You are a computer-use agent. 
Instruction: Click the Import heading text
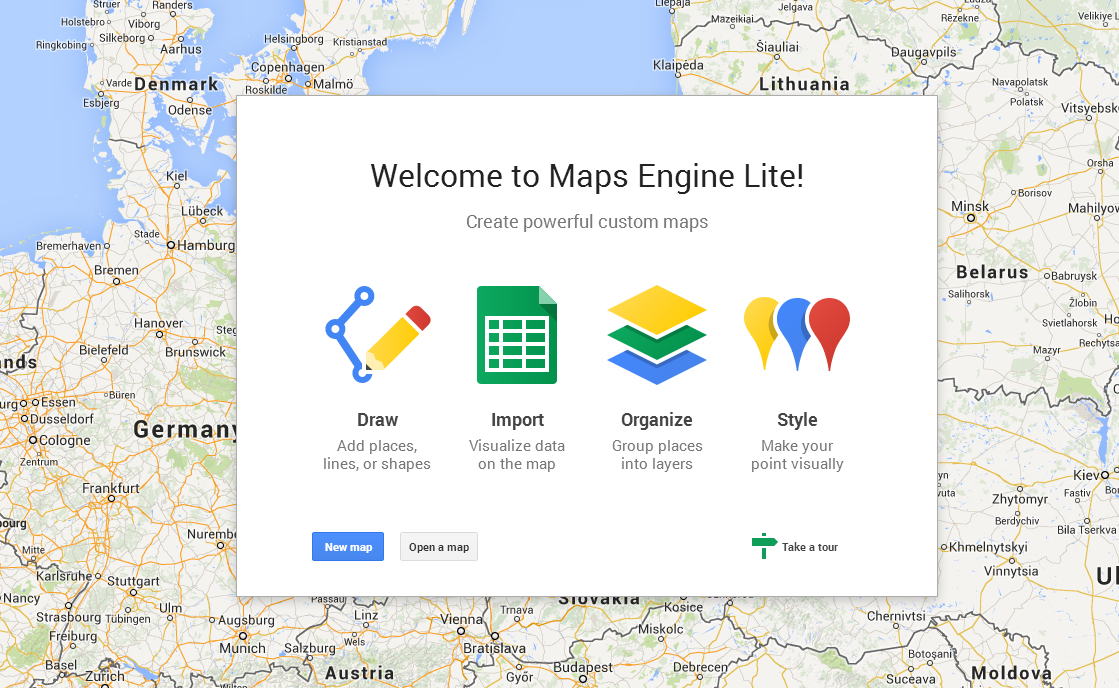coord(517,420)
